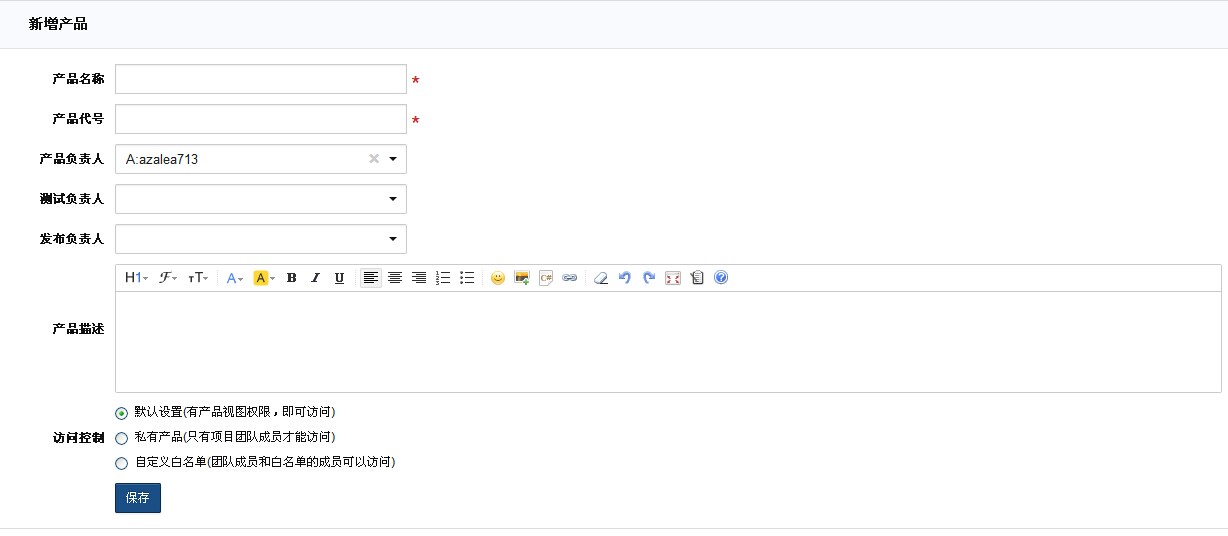This screenshot has width=1228, height=536.
Task: Expand the 测试负责人 dropdown
Action: [x=392, y=199]
